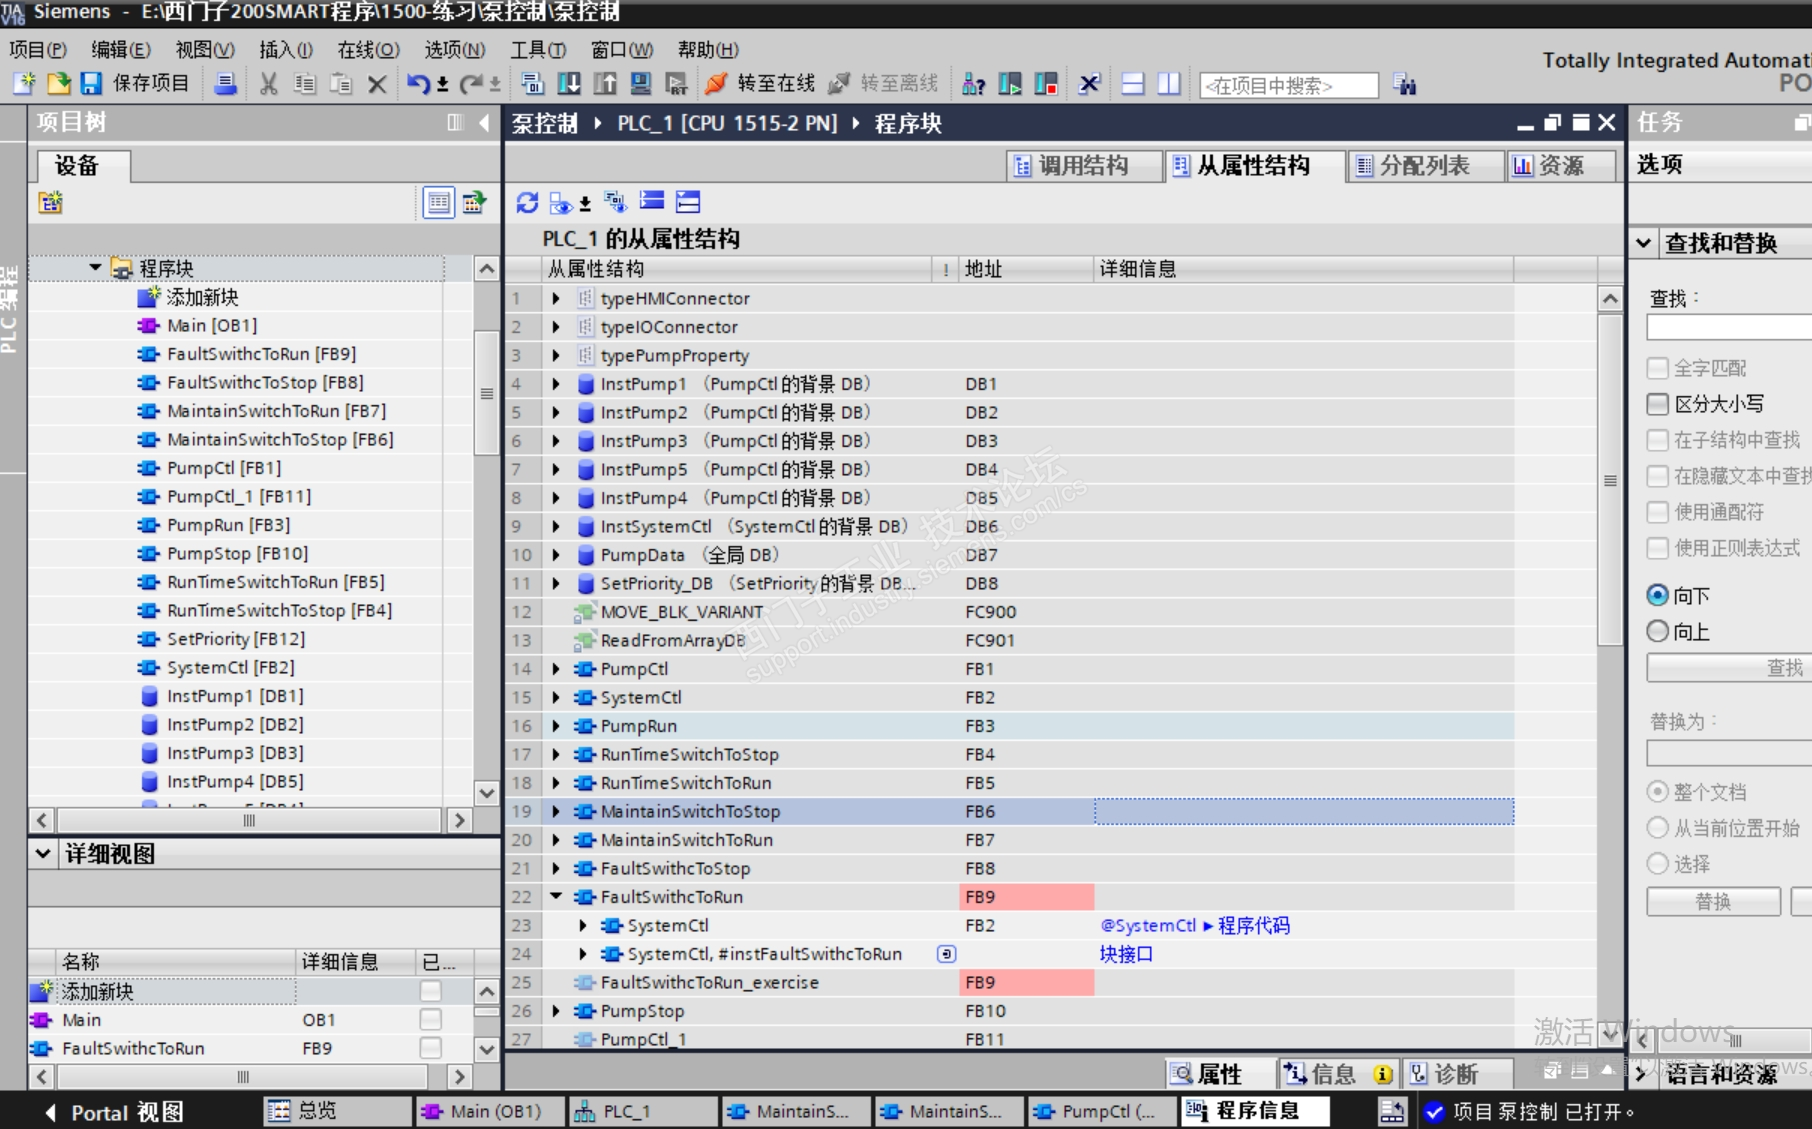Image resolution: width=1812 pixels, height=1129 pixels.
Task: Switch to the 资源 tab
Action: coord(1560,166)
